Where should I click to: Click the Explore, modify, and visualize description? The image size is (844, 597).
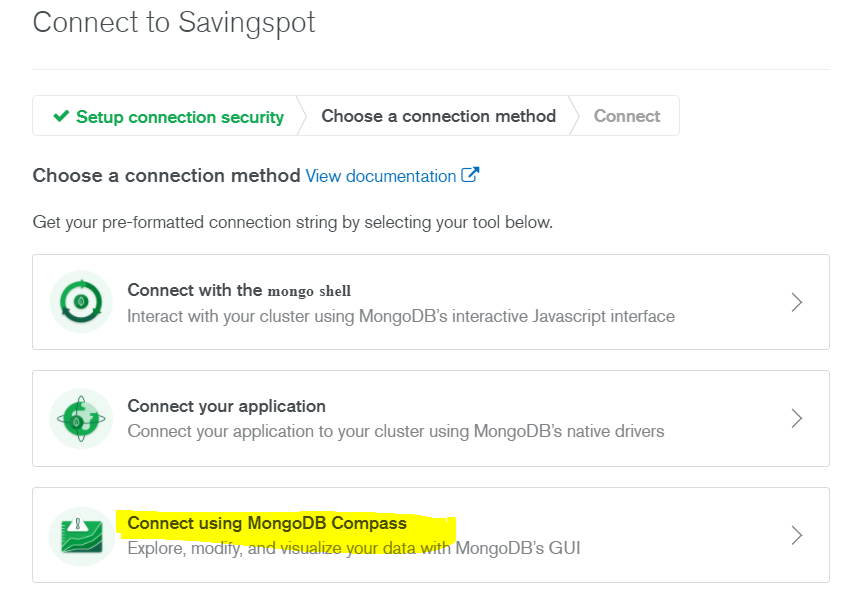click(353, 548)
